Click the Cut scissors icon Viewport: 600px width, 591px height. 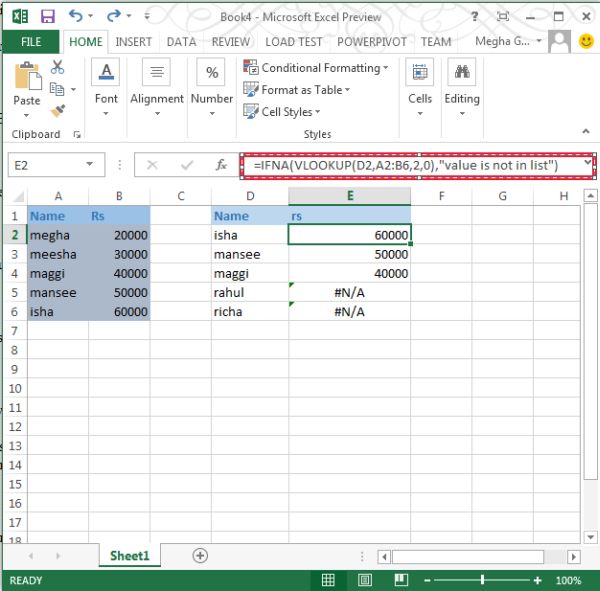[57, 67]
